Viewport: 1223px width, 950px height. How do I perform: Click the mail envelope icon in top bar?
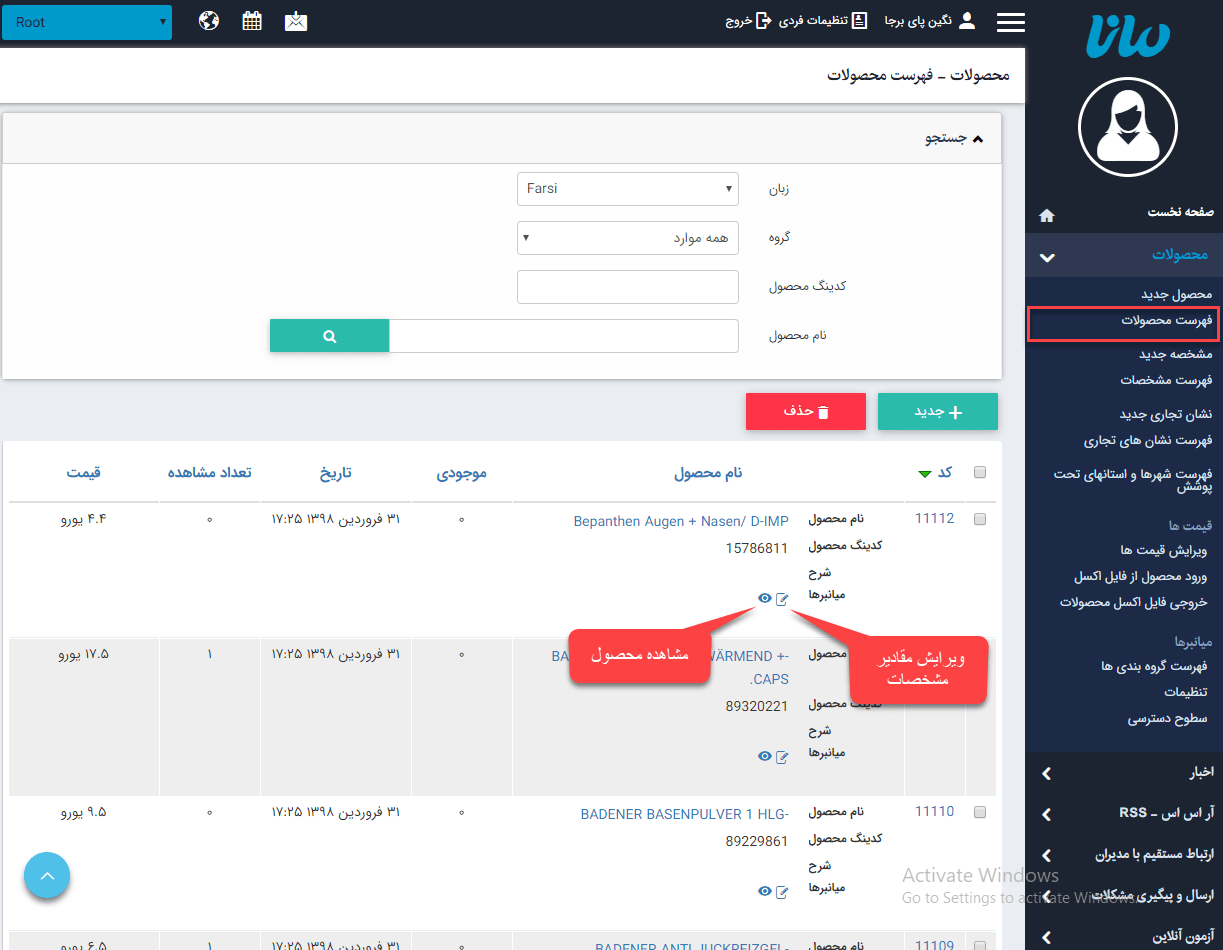pyautogui.click(x=296, y=21)
